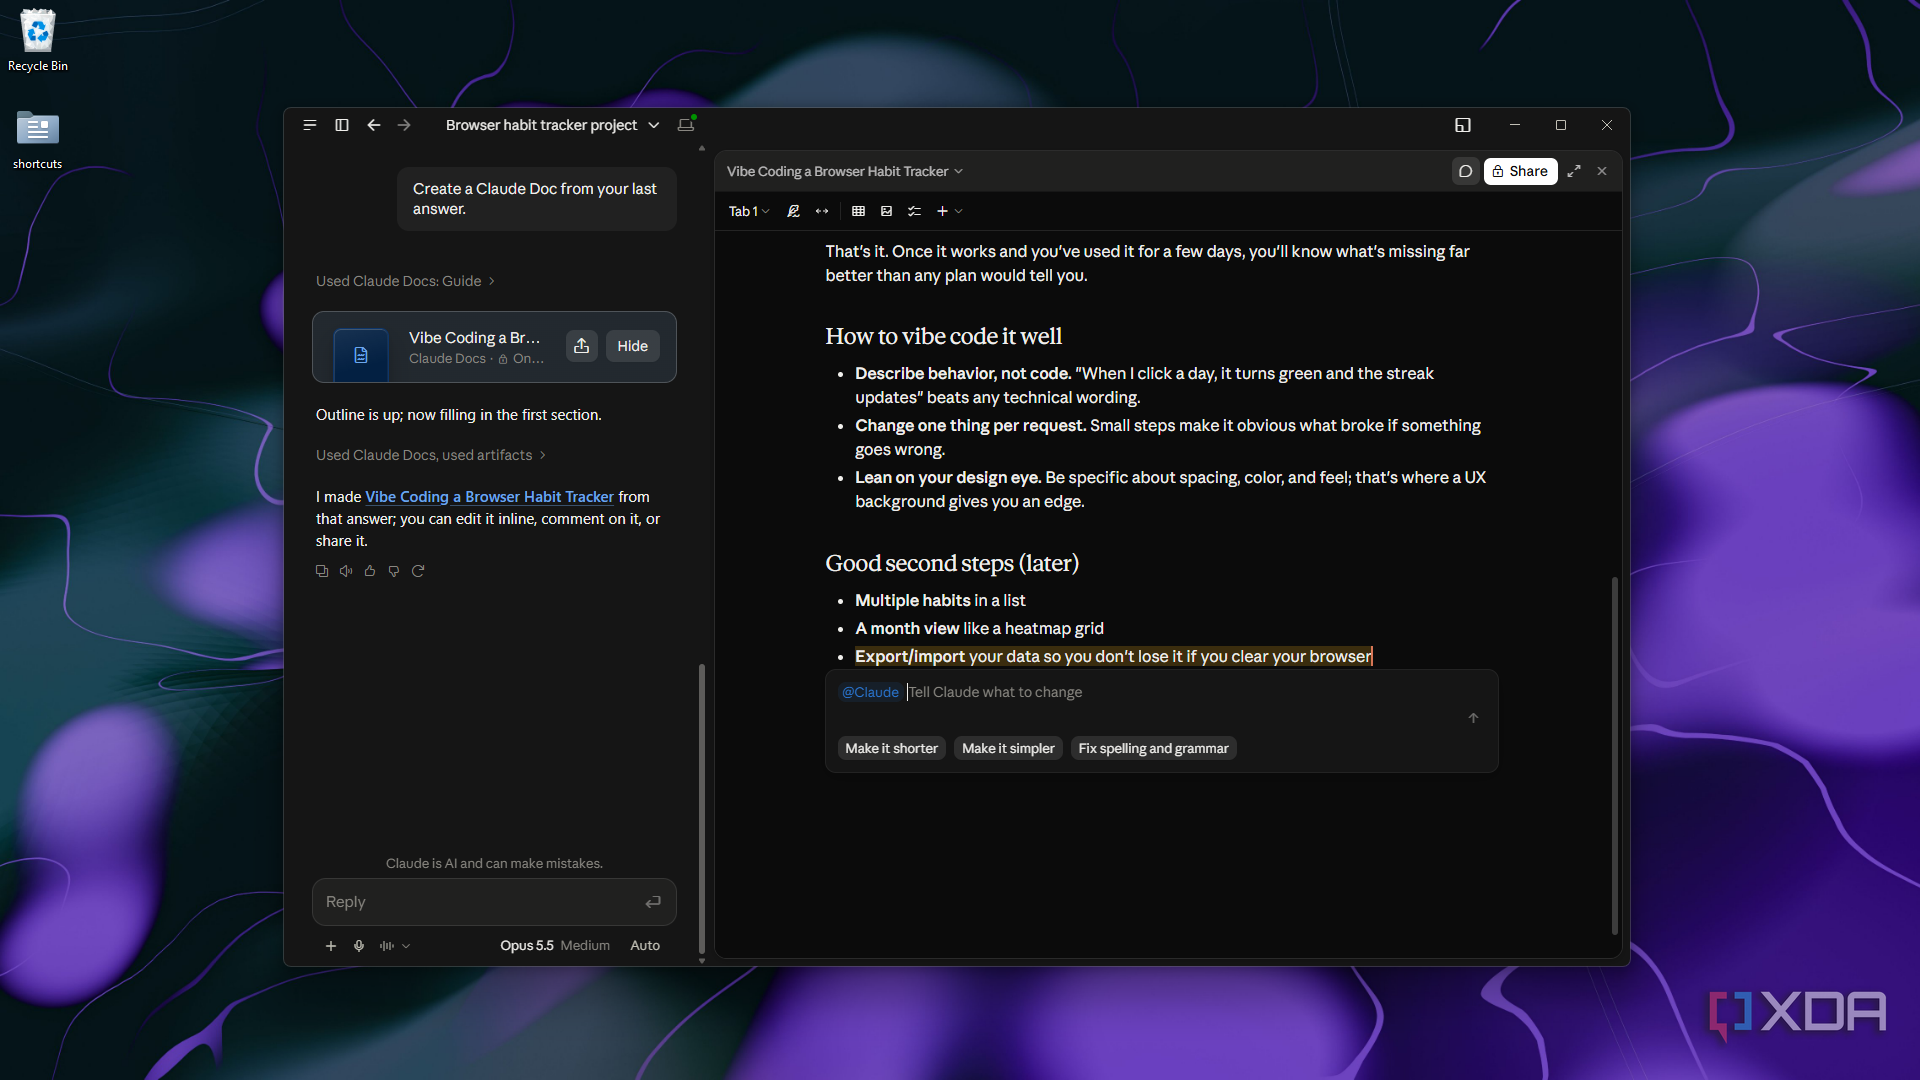Image resolution: width=1920 pixels, height=1080 pixels.
Task: Expand the Browser habit tracker project title dropdown
Action: click(x=552, y=125)
